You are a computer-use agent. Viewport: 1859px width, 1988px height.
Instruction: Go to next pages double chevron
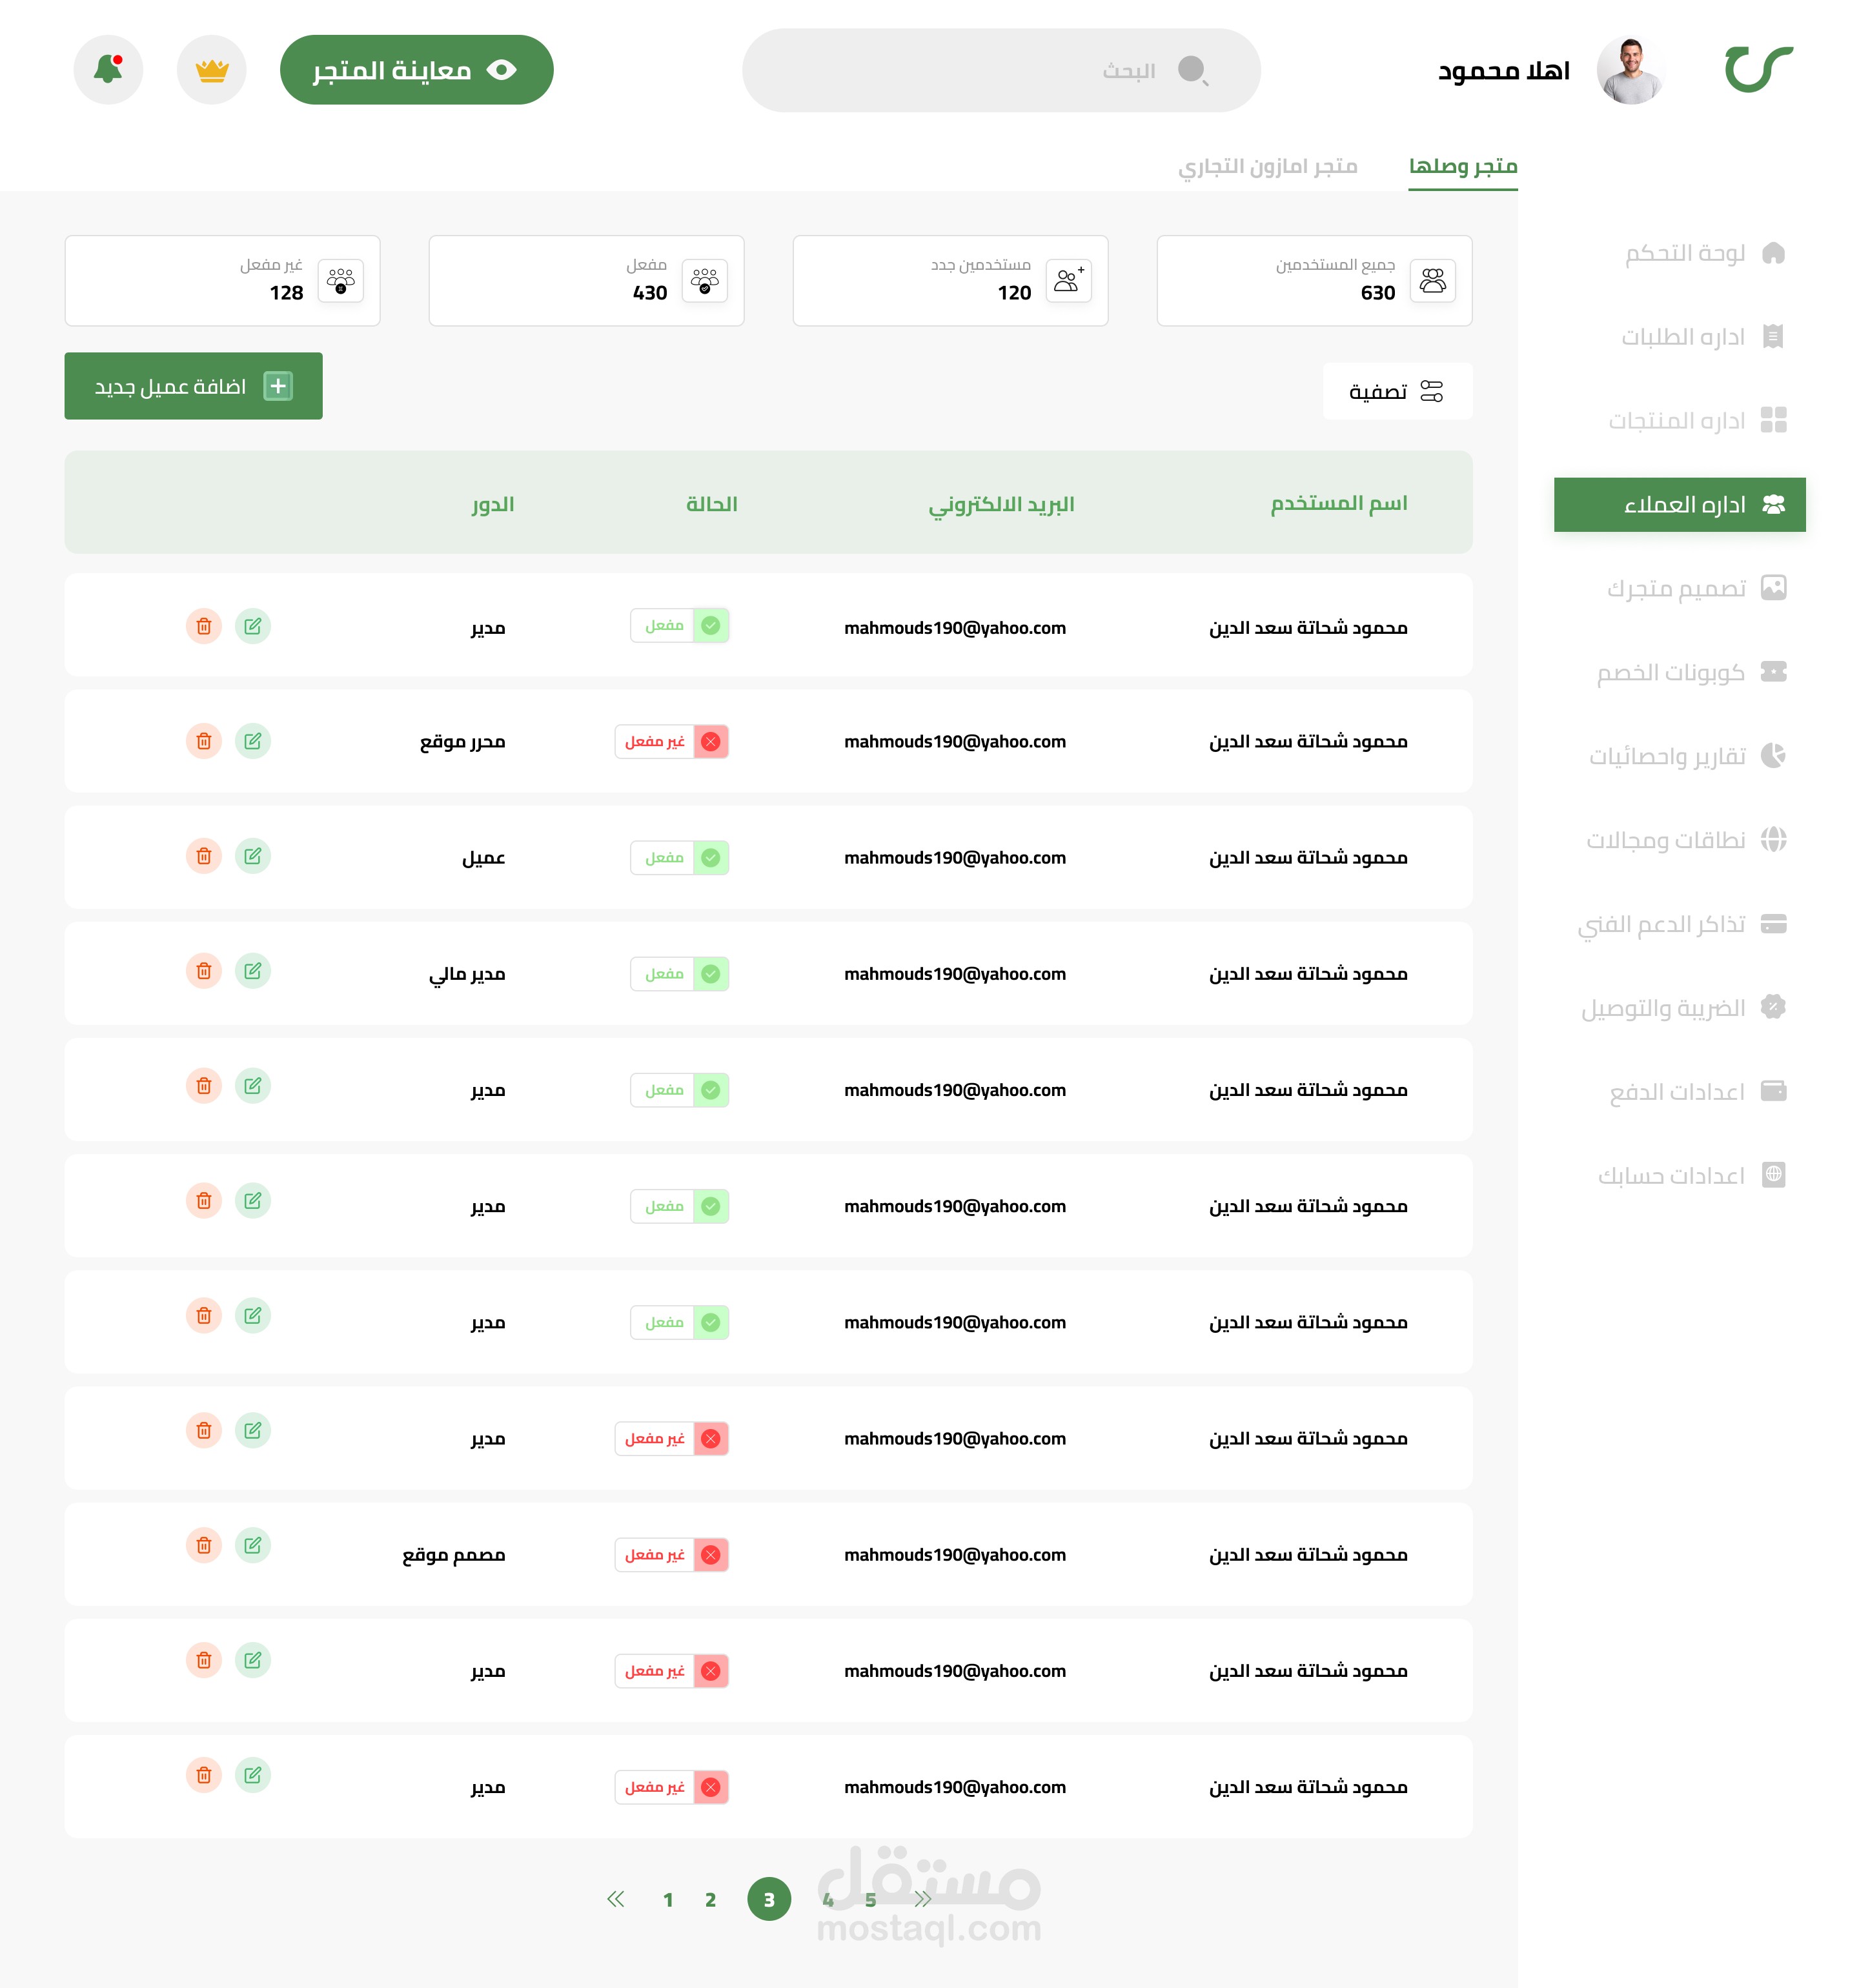coord(922,1899)
